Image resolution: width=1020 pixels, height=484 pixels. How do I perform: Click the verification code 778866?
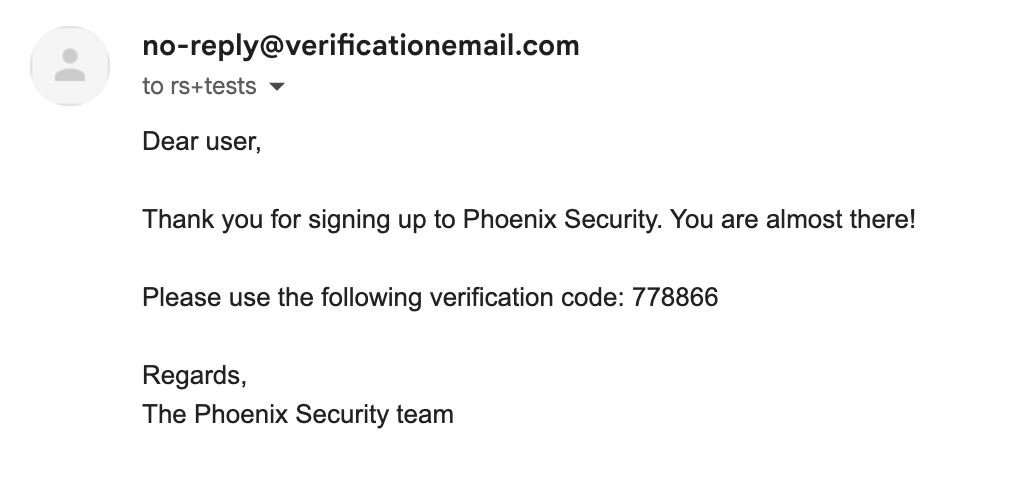point(675,298)
